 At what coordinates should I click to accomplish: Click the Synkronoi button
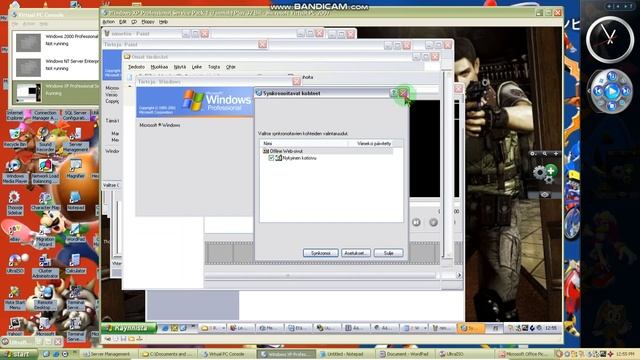click(320, 253)
